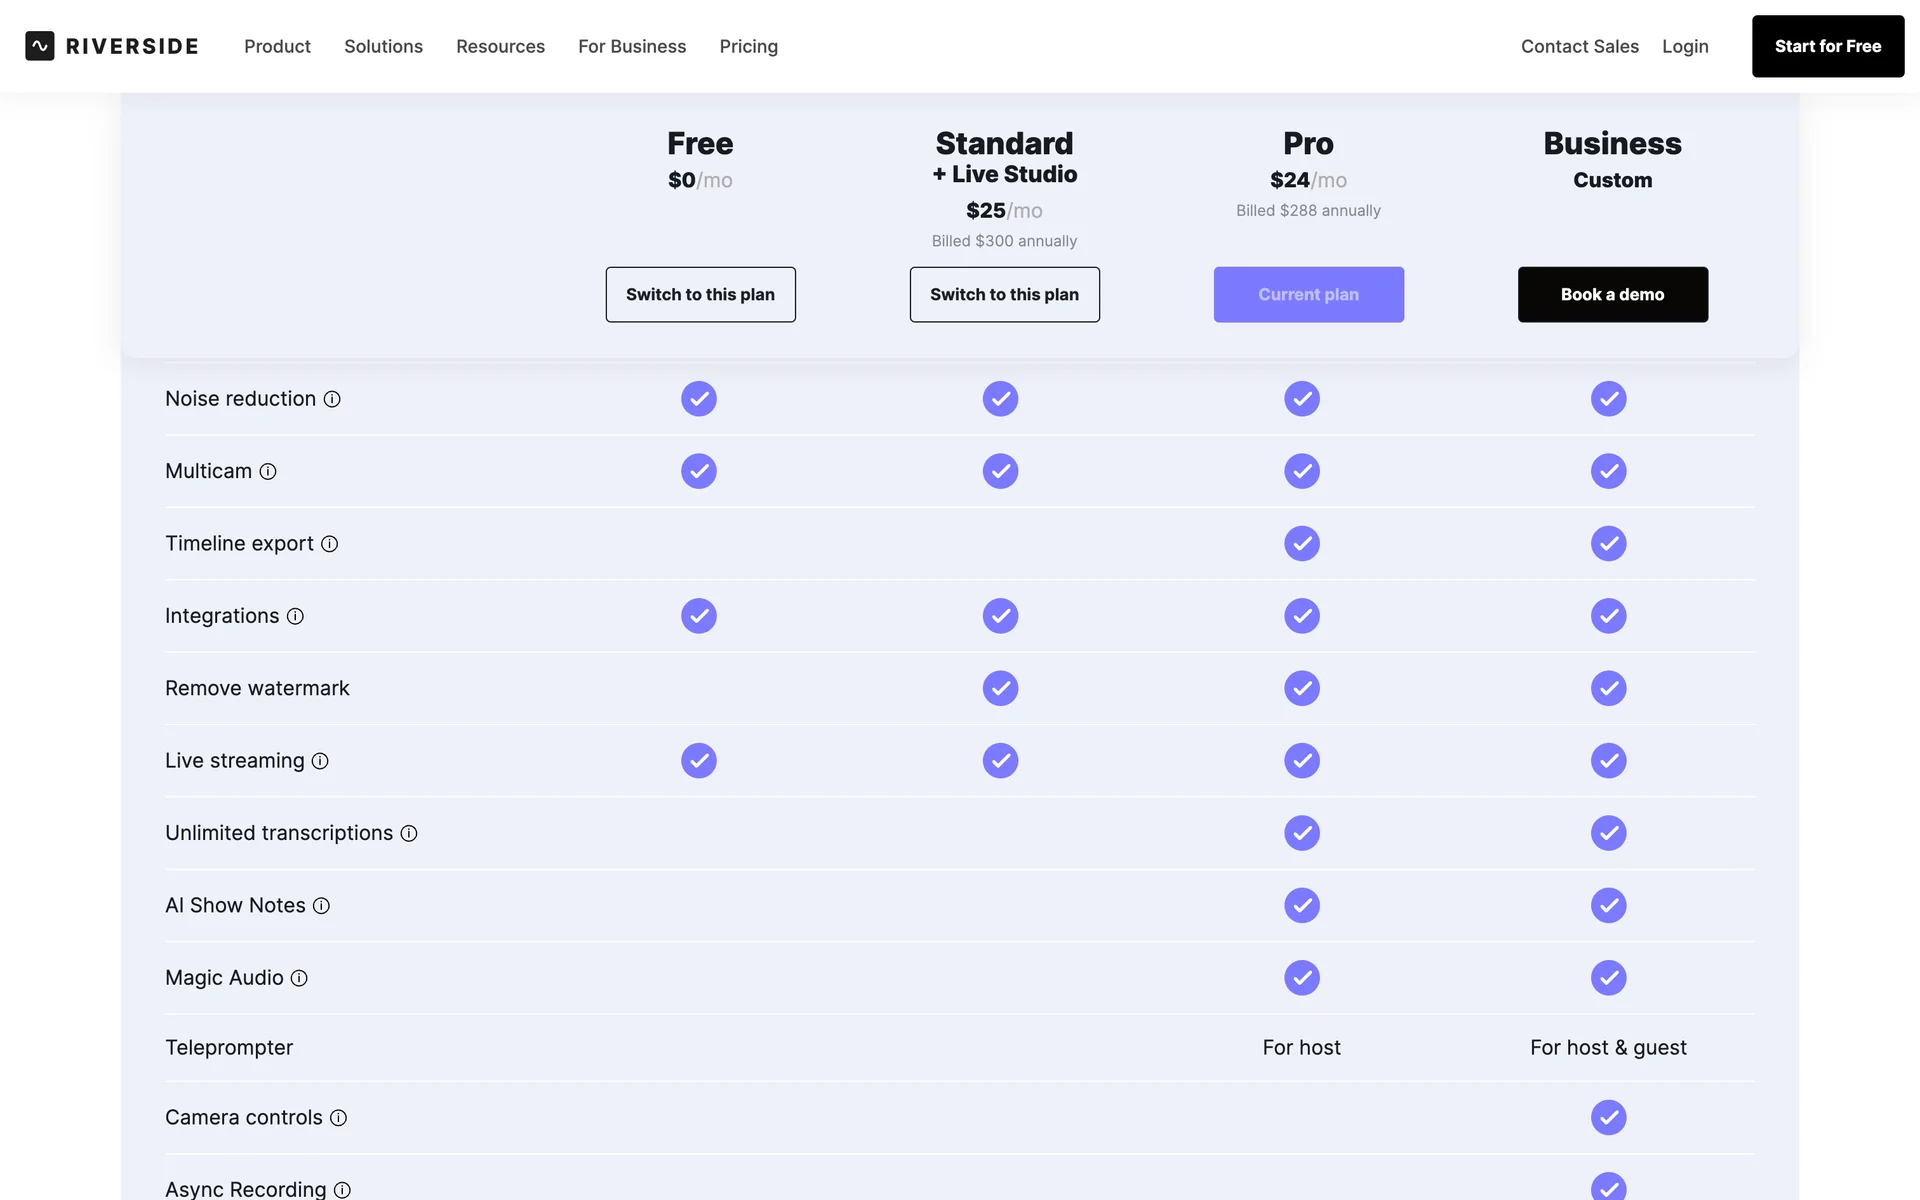Open the For Business menu item
Image resolution: width=1920 pixels, height=1200 pixels.
[632, 46]
